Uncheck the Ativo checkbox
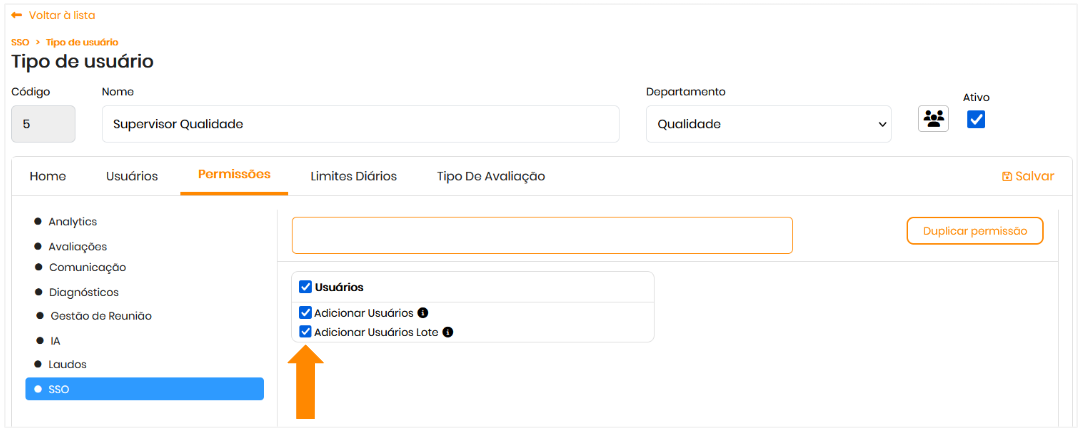Screen dimensions: 1081x431 tap(976, 119)
